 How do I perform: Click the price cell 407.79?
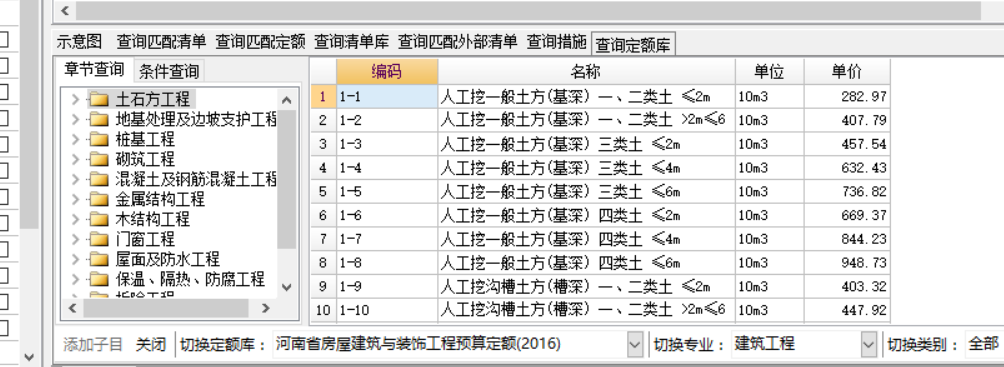coord(847,120)
